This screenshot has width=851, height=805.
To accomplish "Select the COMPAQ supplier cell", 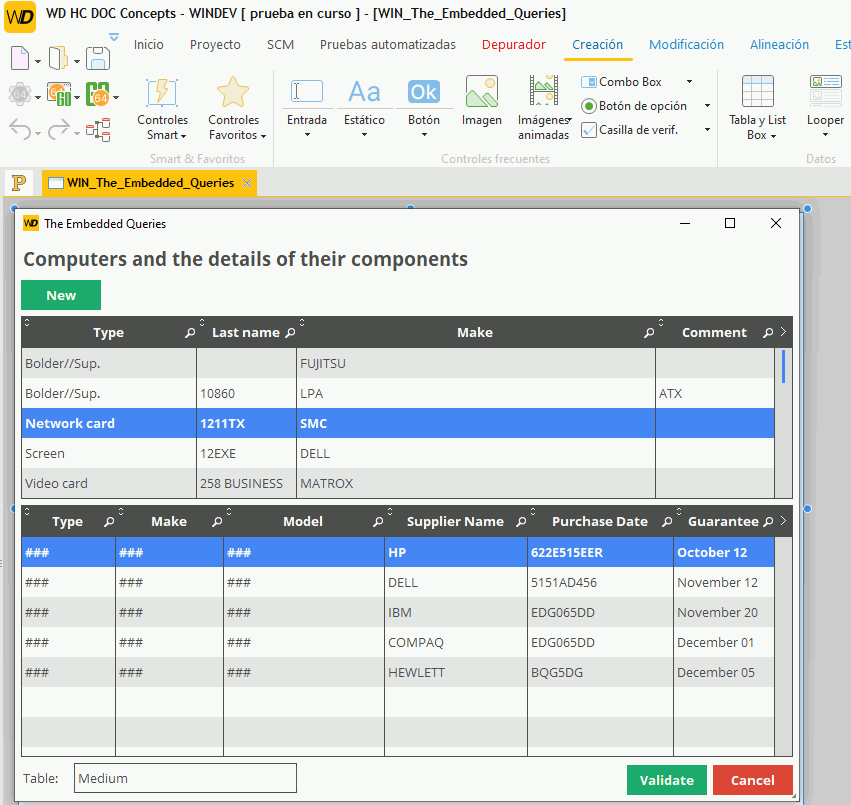I will point(456,642).
